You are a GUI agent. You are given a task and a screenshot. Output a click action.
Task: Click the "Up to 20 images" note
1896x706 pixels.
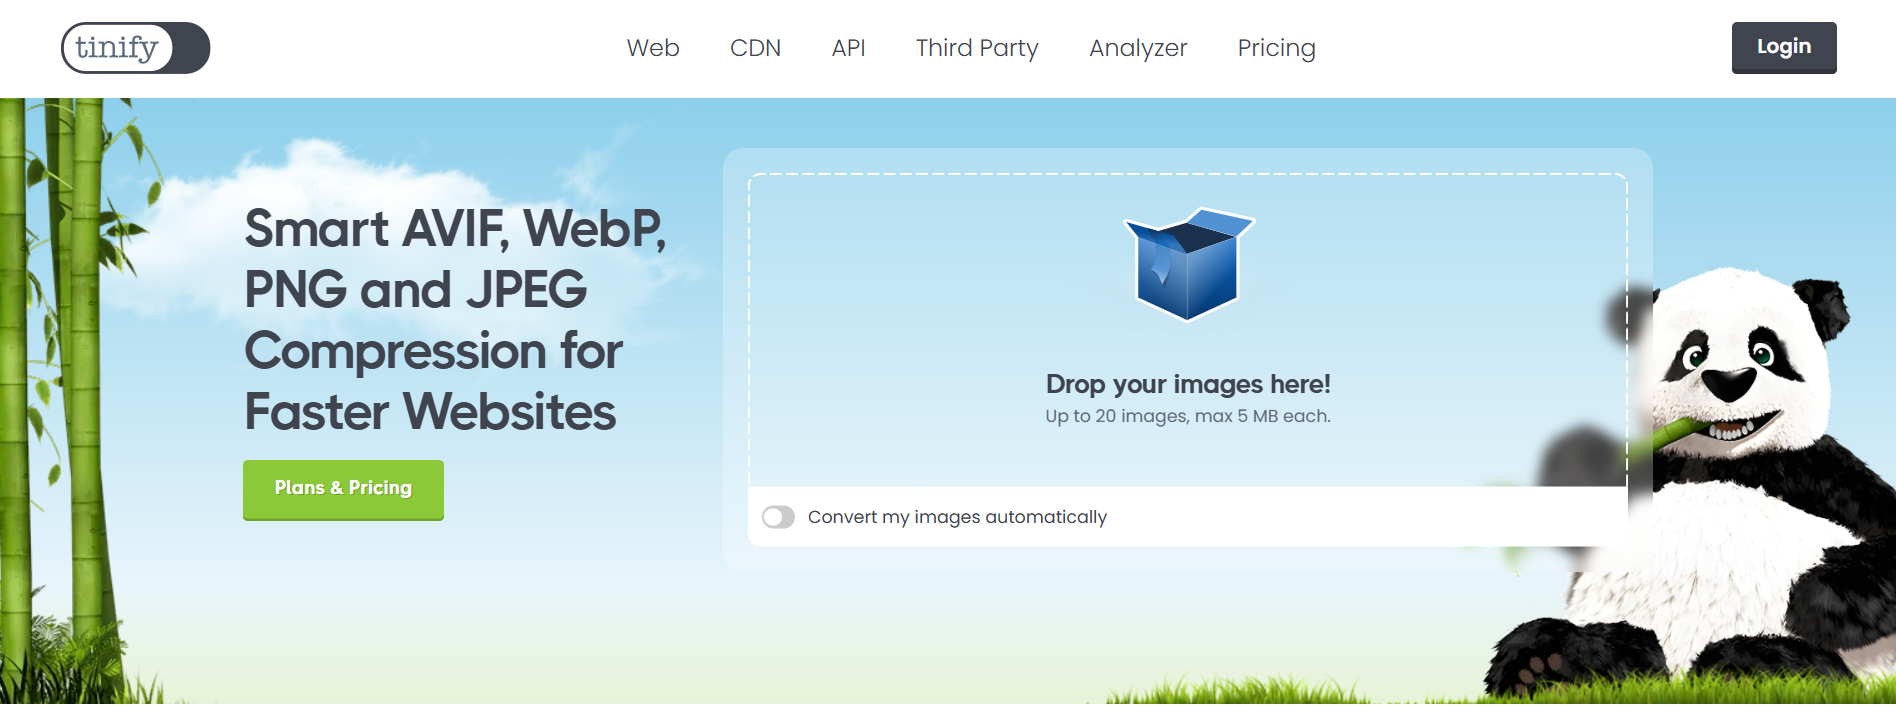point(1188,416)
